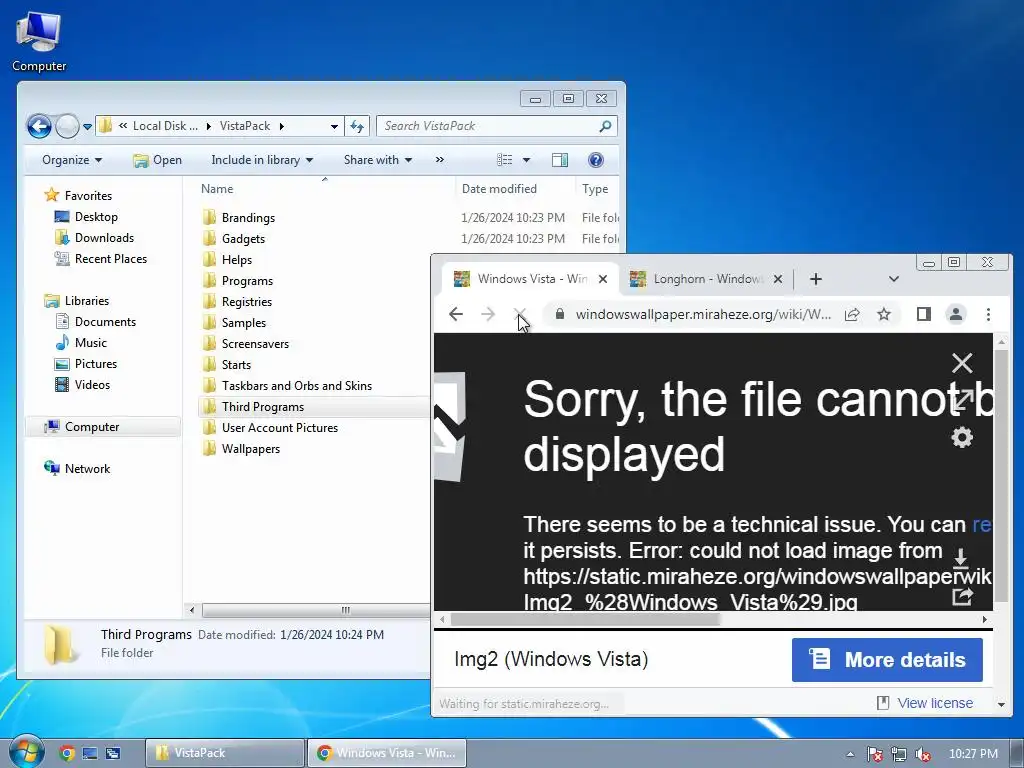Open Downloads in navigation pane
Screen dimensions: 1024x768
pos(95,238)
